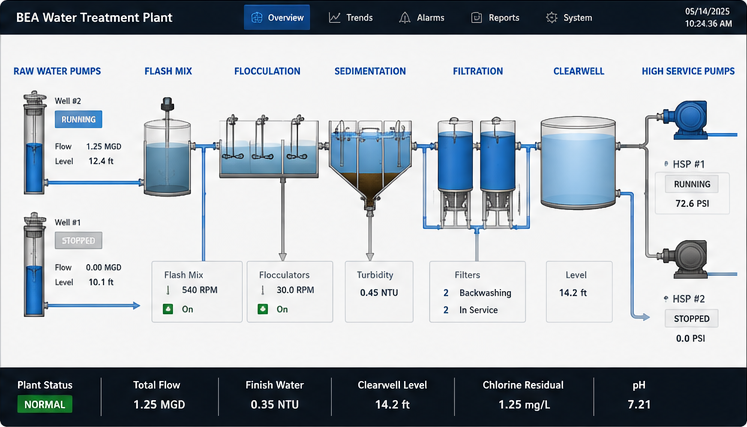
Task: Click the Backwashing filters row
Action: (477, 293)
